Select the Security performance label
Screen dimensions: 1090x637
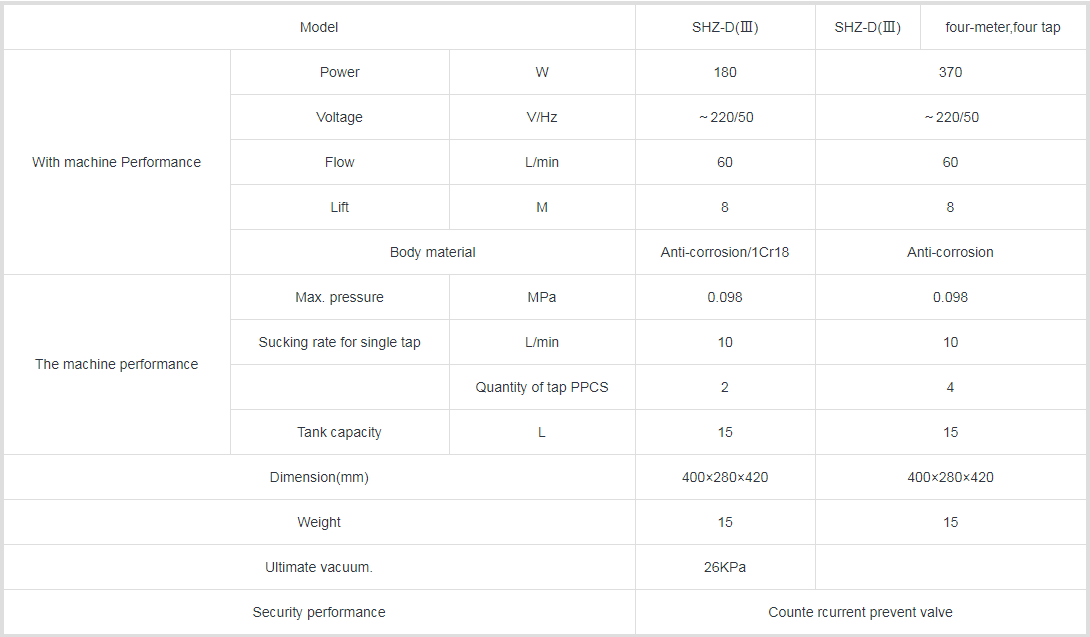(x=319, y=612)
